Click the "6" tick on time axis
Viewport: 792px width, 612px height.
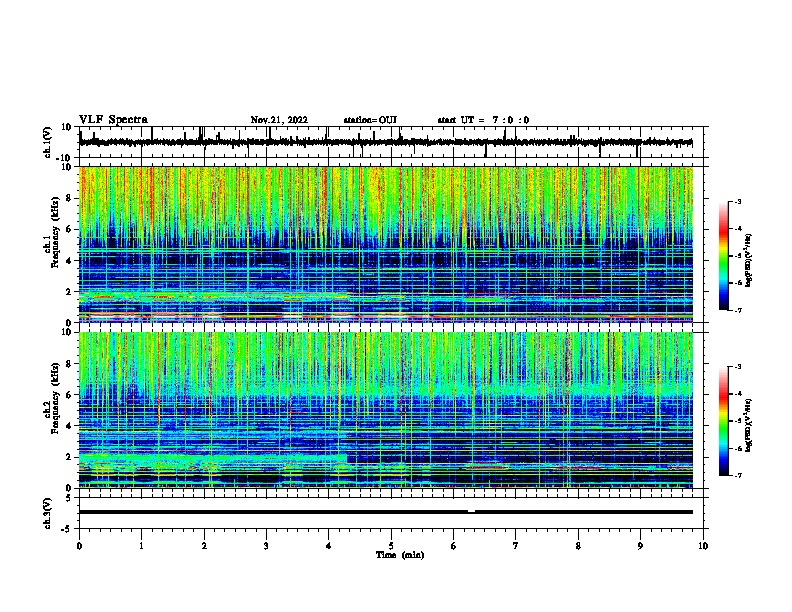pos(454,546)
